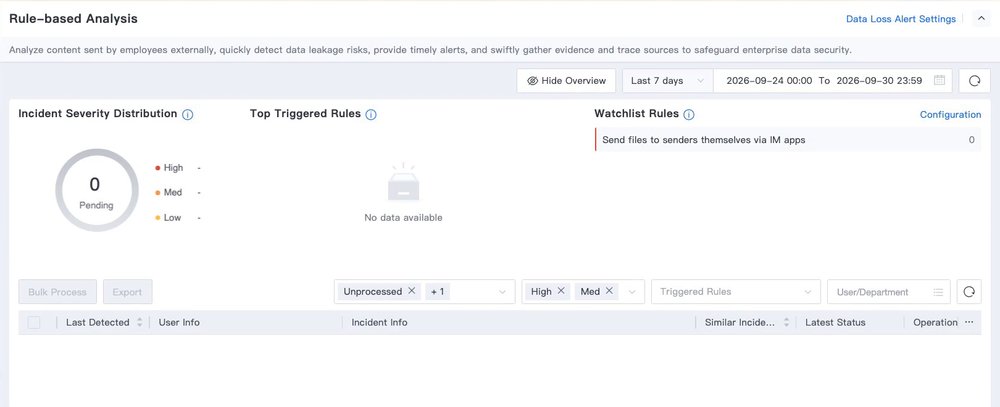Open Data Loss Alert Settings link
This screenshot has width=1000, height=407.
click(901, 19)
